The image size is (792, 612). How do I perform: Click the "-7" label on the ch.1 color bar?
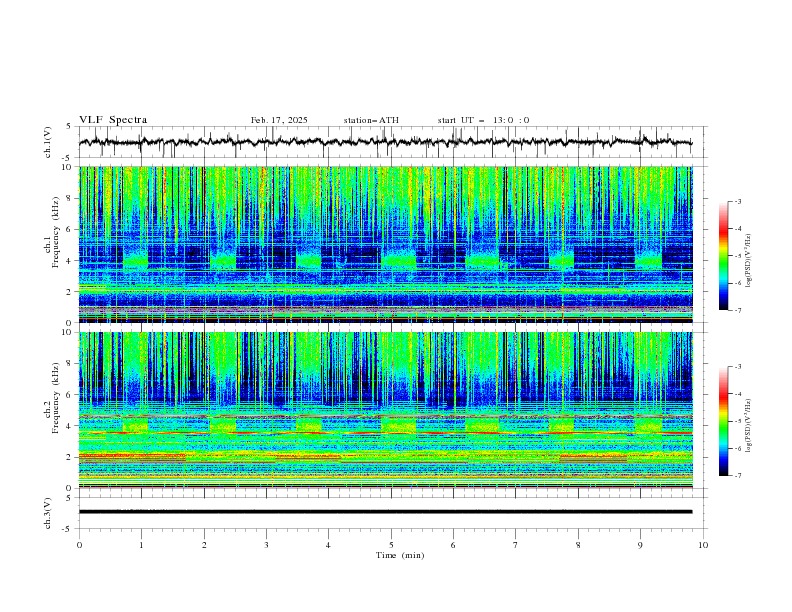pyautogui.click(x=738, y=310)
